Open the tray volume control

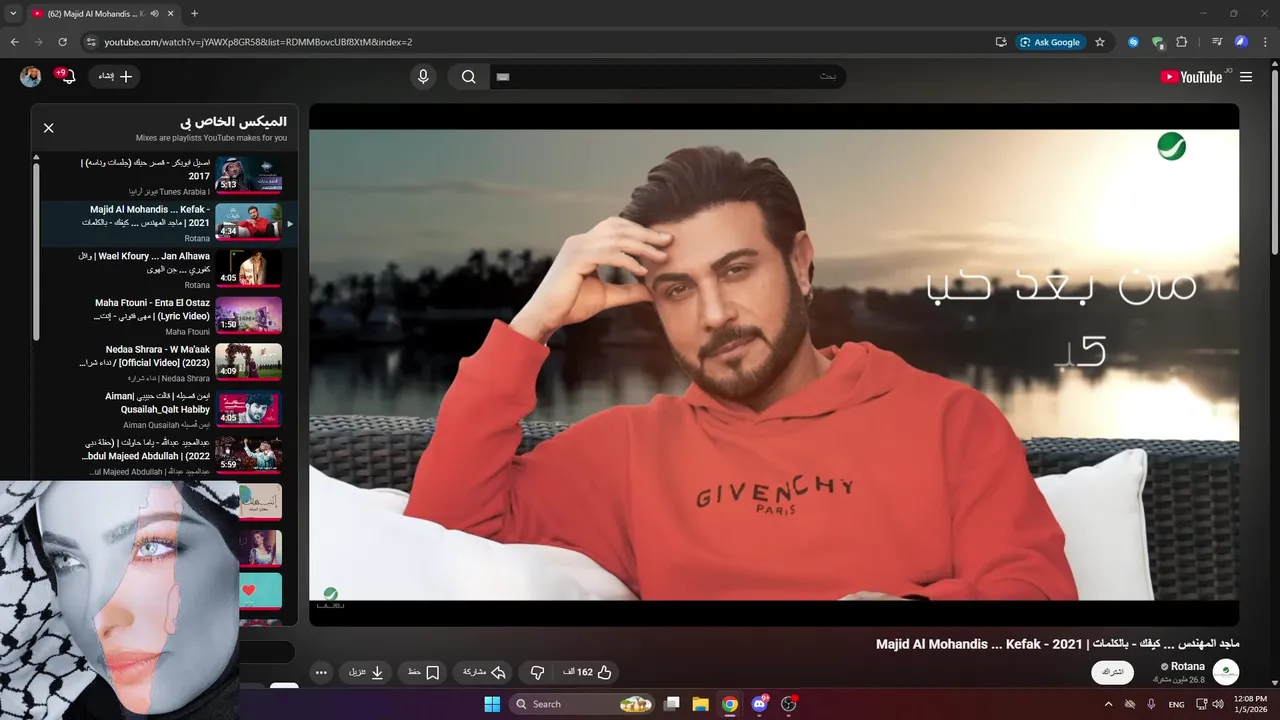[x=1218, y=704]
